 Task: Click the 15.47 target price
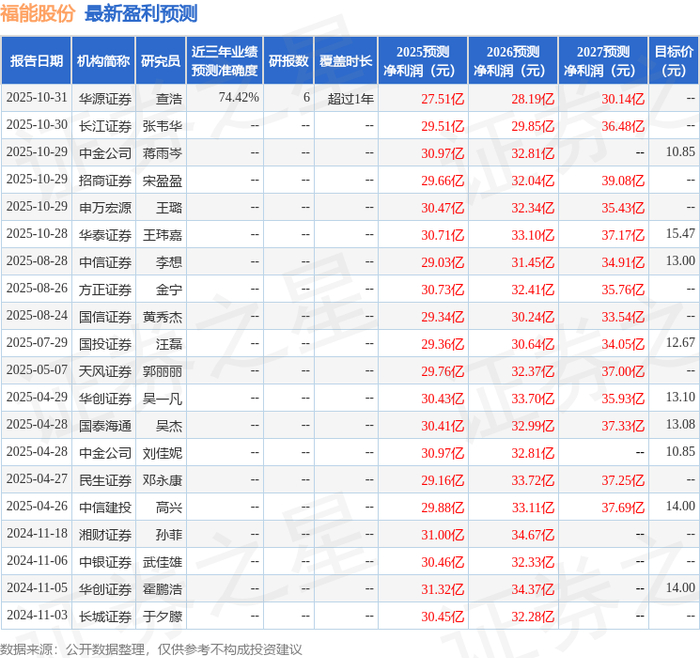pyautogui.click(x=680, y=233)
